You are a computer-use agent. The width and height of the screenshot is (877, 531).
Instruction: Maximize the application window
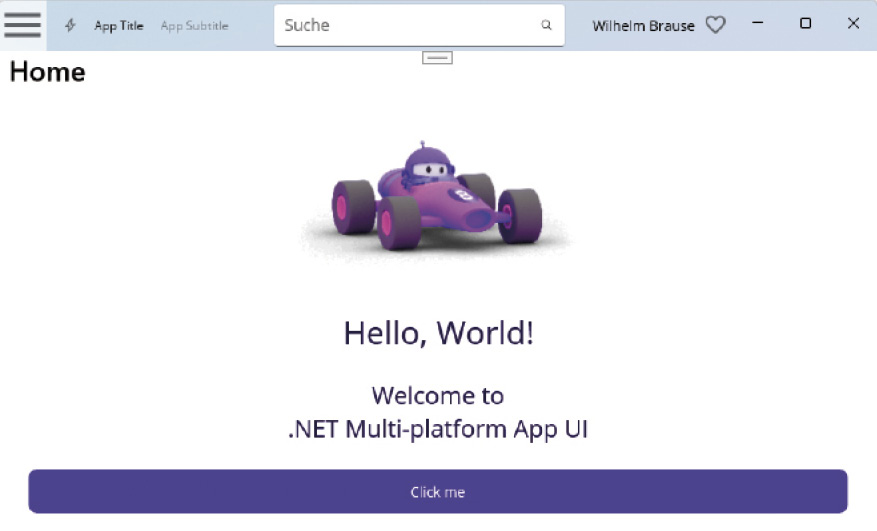pos(805,23)
